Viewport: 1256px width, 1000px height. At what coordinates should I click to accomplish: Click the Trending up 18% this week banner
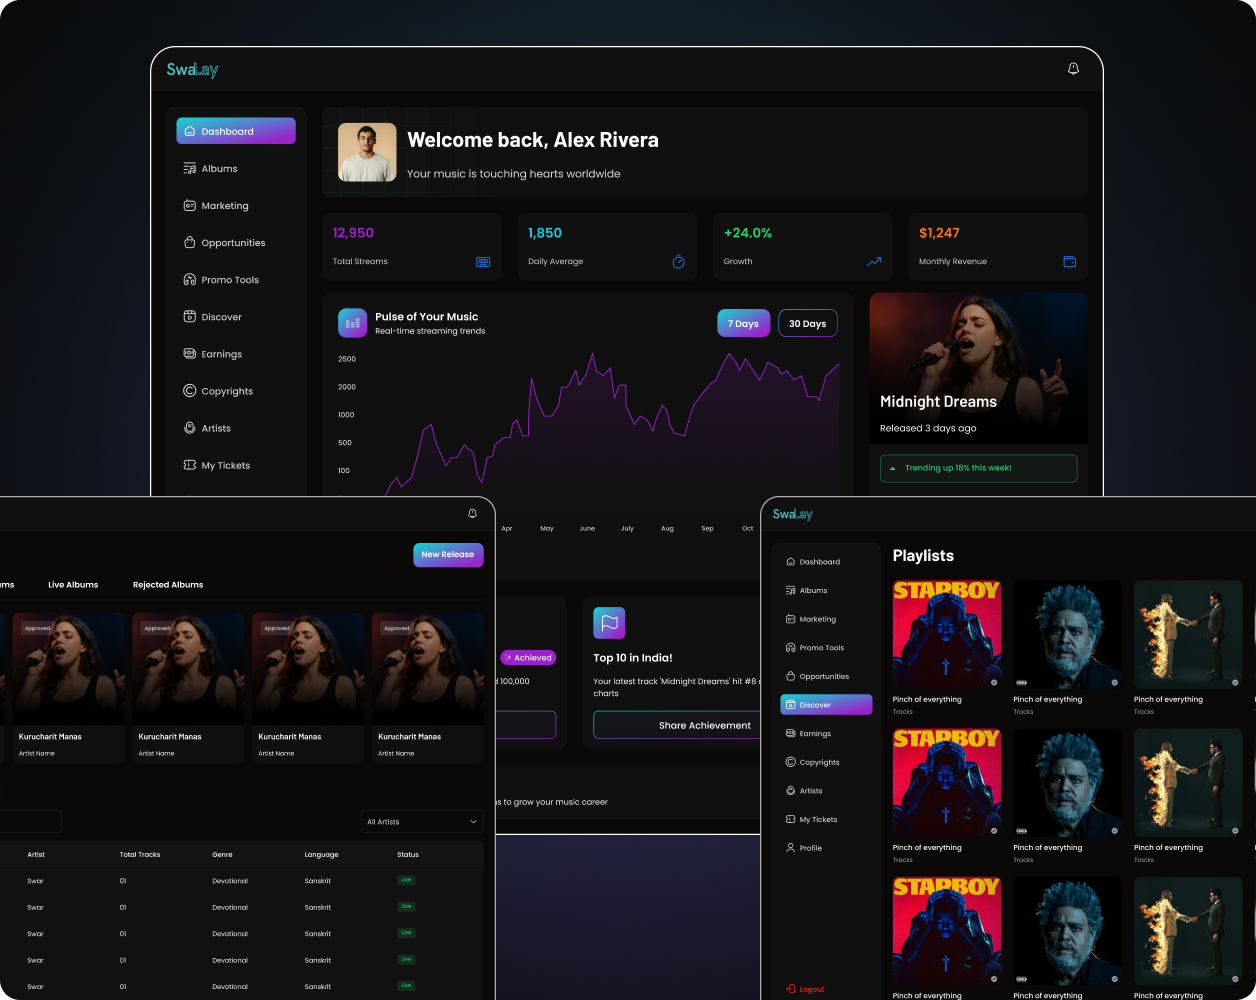977,468
